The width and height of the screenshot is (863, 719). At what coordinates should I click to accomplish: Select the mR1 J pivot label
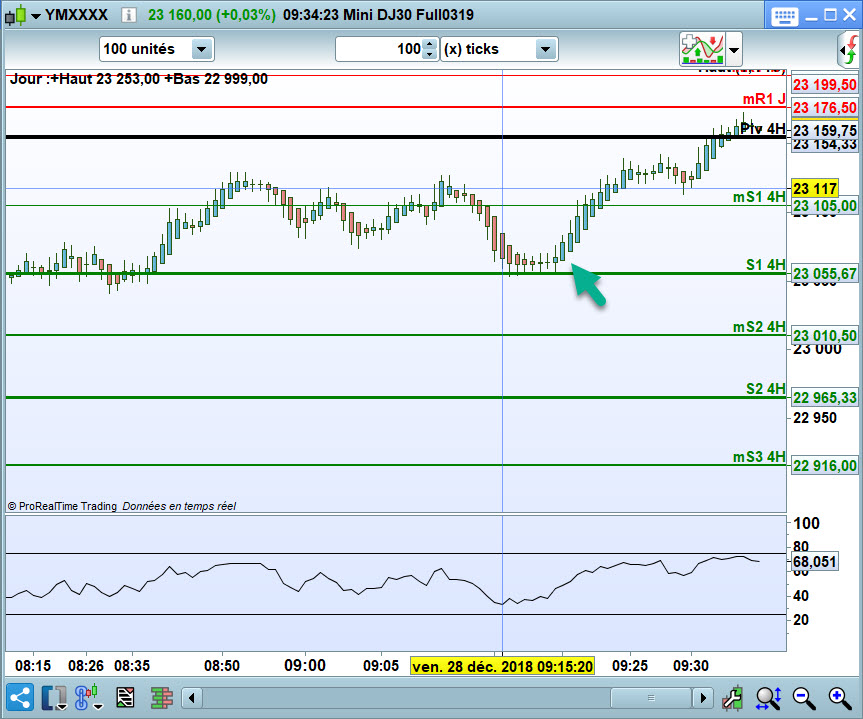pyautogui.click(x=764, y=99)
